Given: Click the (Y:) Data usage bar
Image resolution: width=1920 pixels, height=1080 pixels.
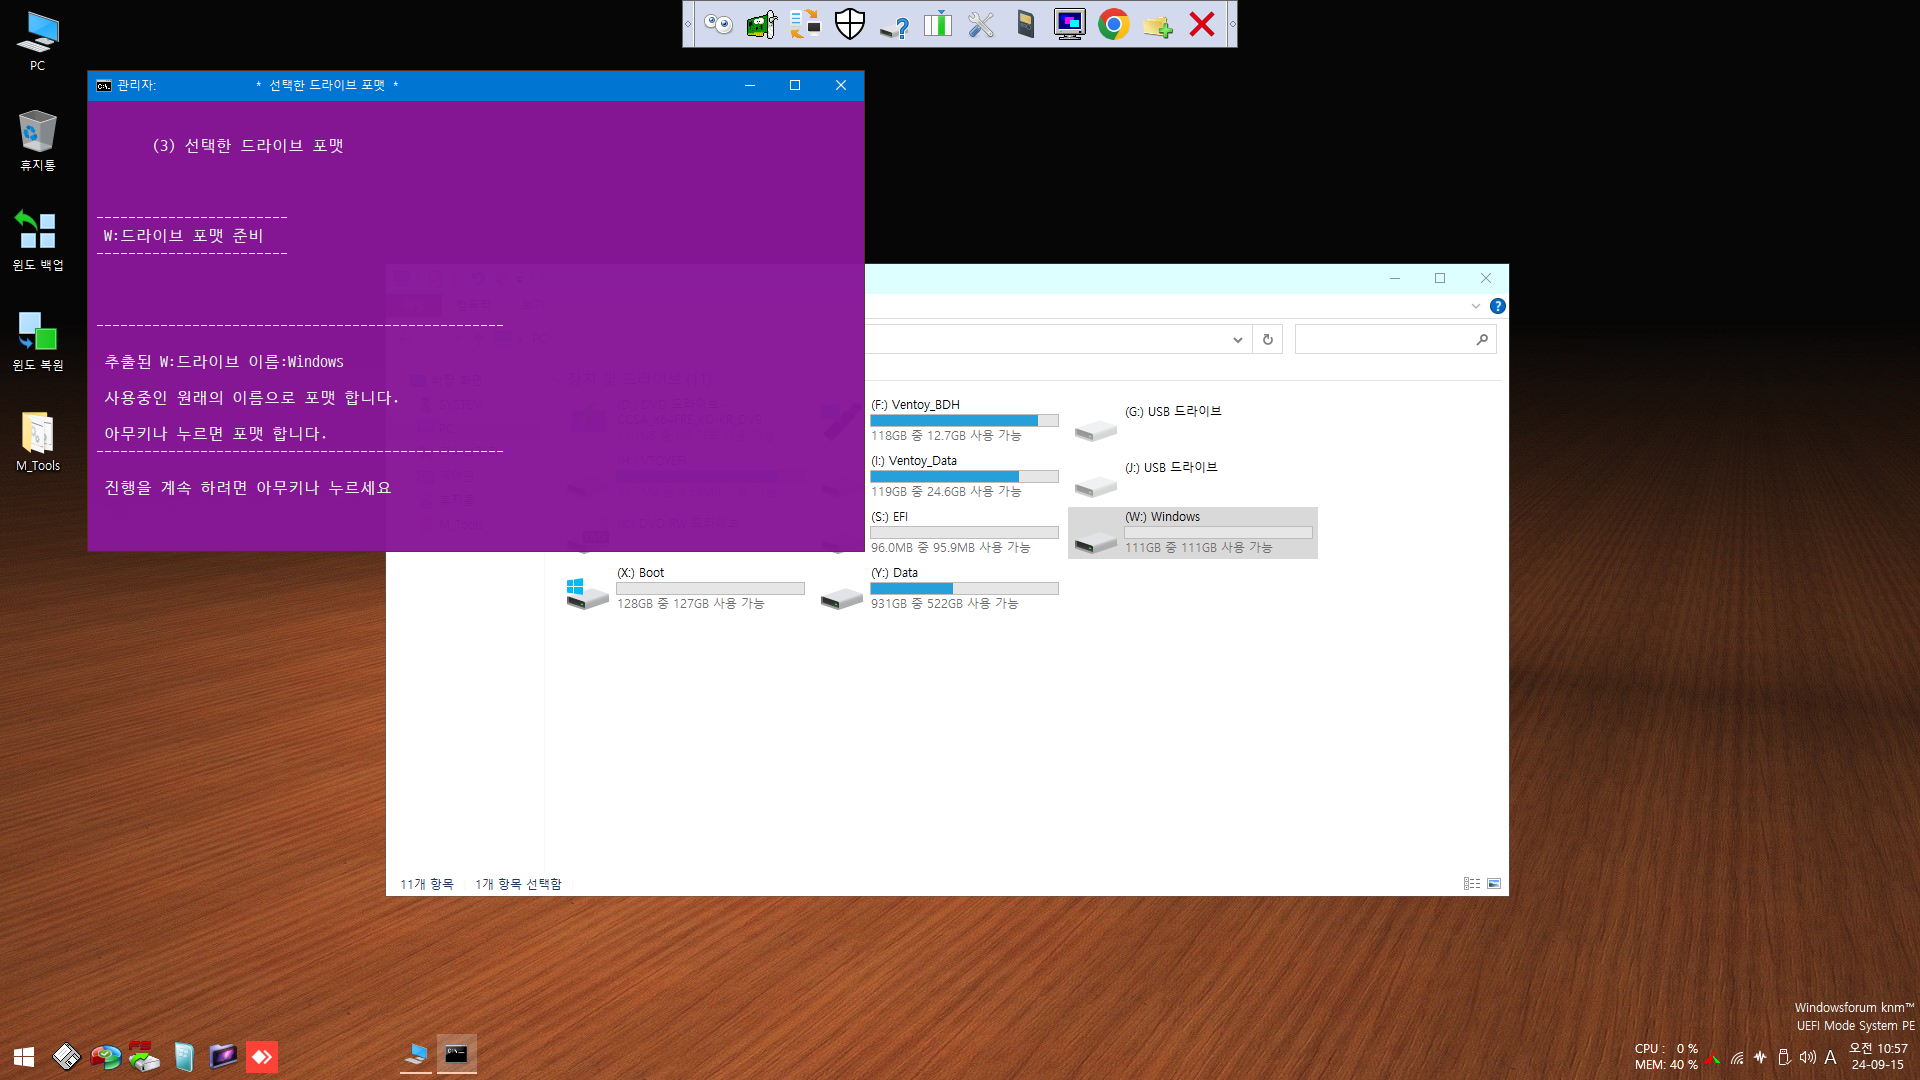Looking at the screenshot, I should (x=964, y=588).
